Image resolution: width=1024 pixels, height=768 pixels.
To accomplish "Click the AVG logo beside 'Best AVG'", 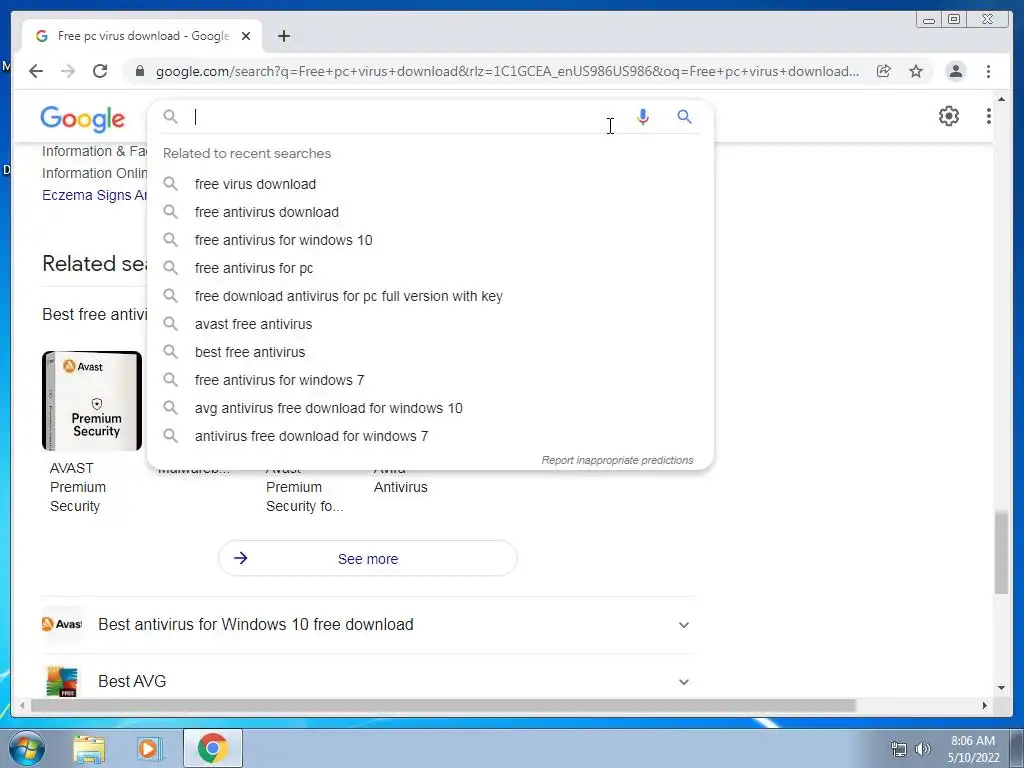I will tap(62, 682).
